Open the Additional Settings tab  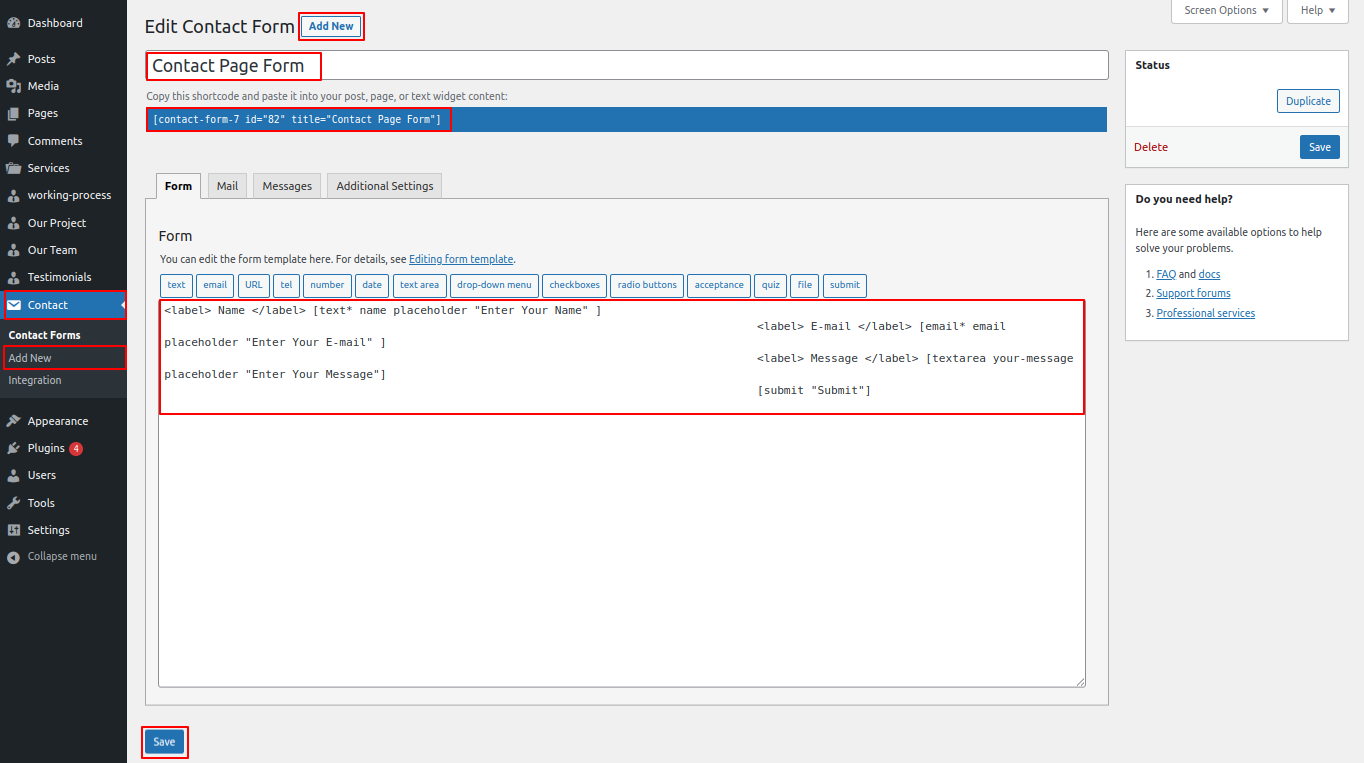pos(385,186)
